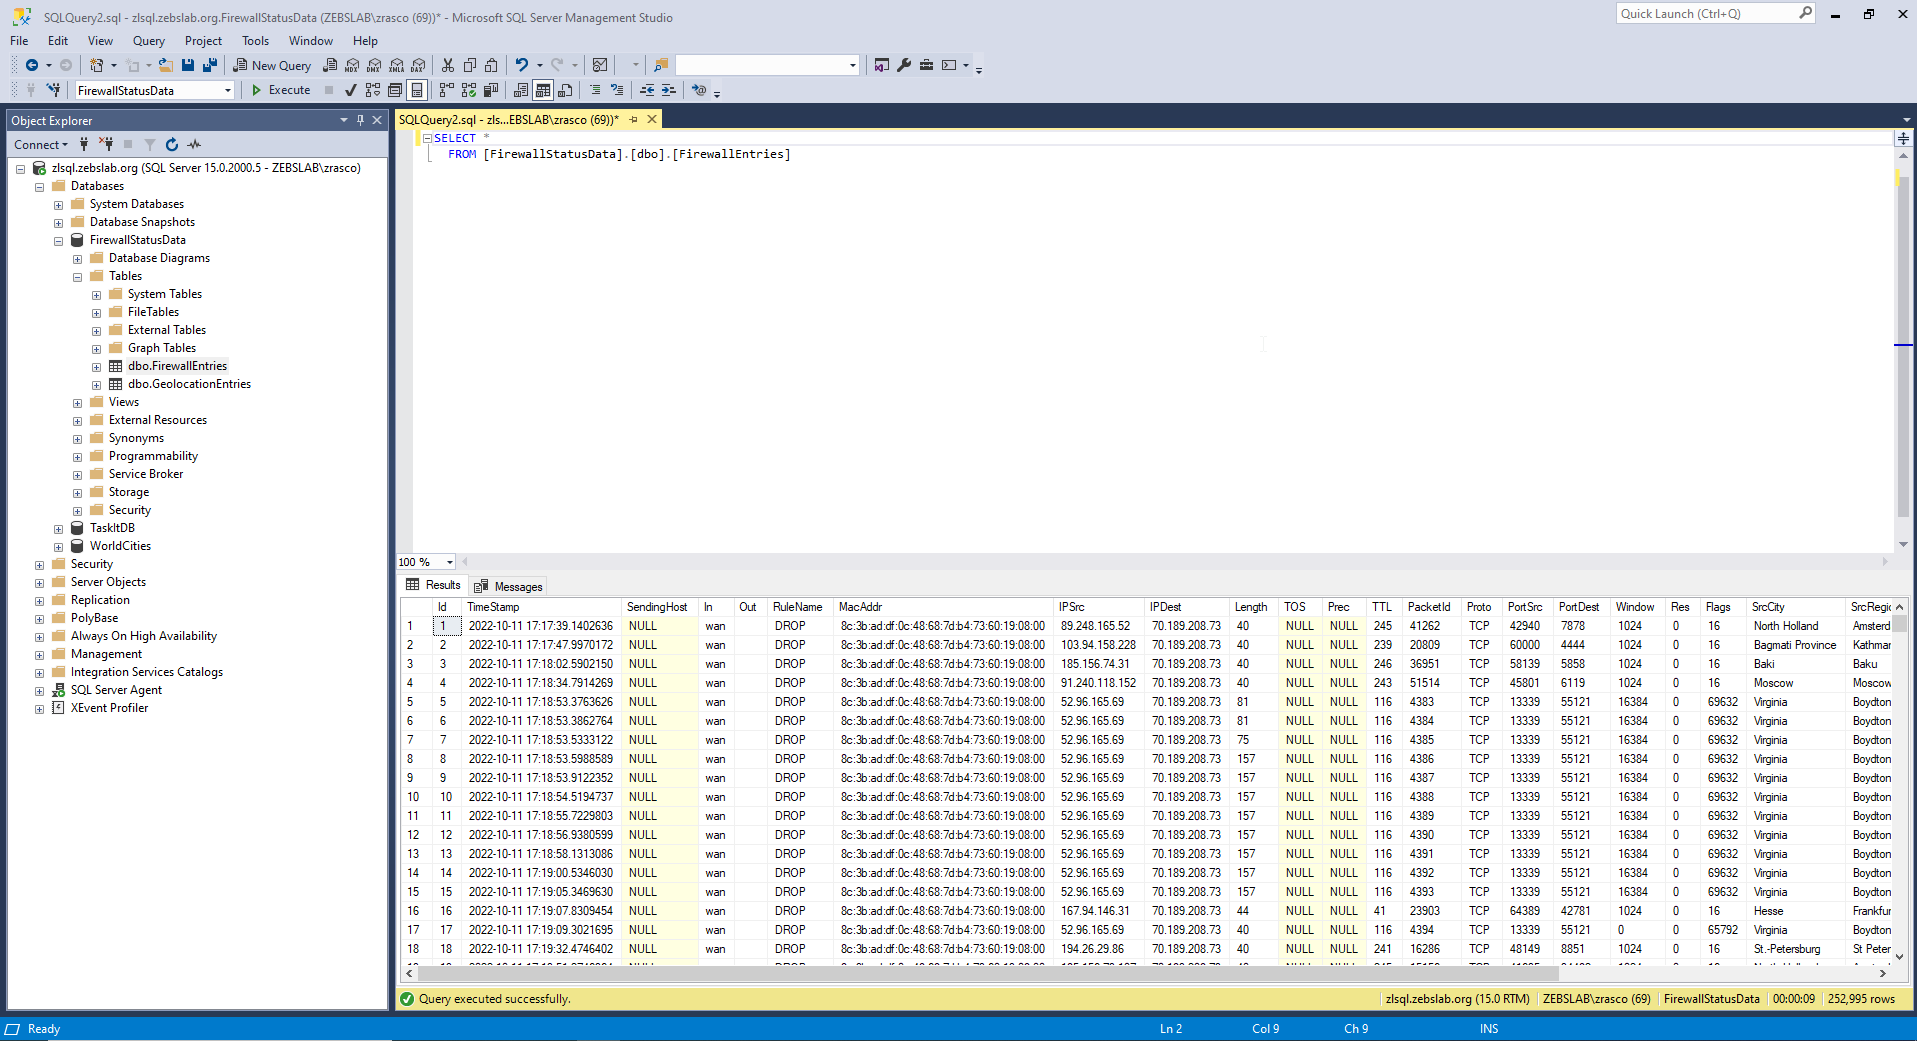Screen dimensions: 1917x1041
Task: Open a Database Engine Query
Action: [x=330, y=65]
